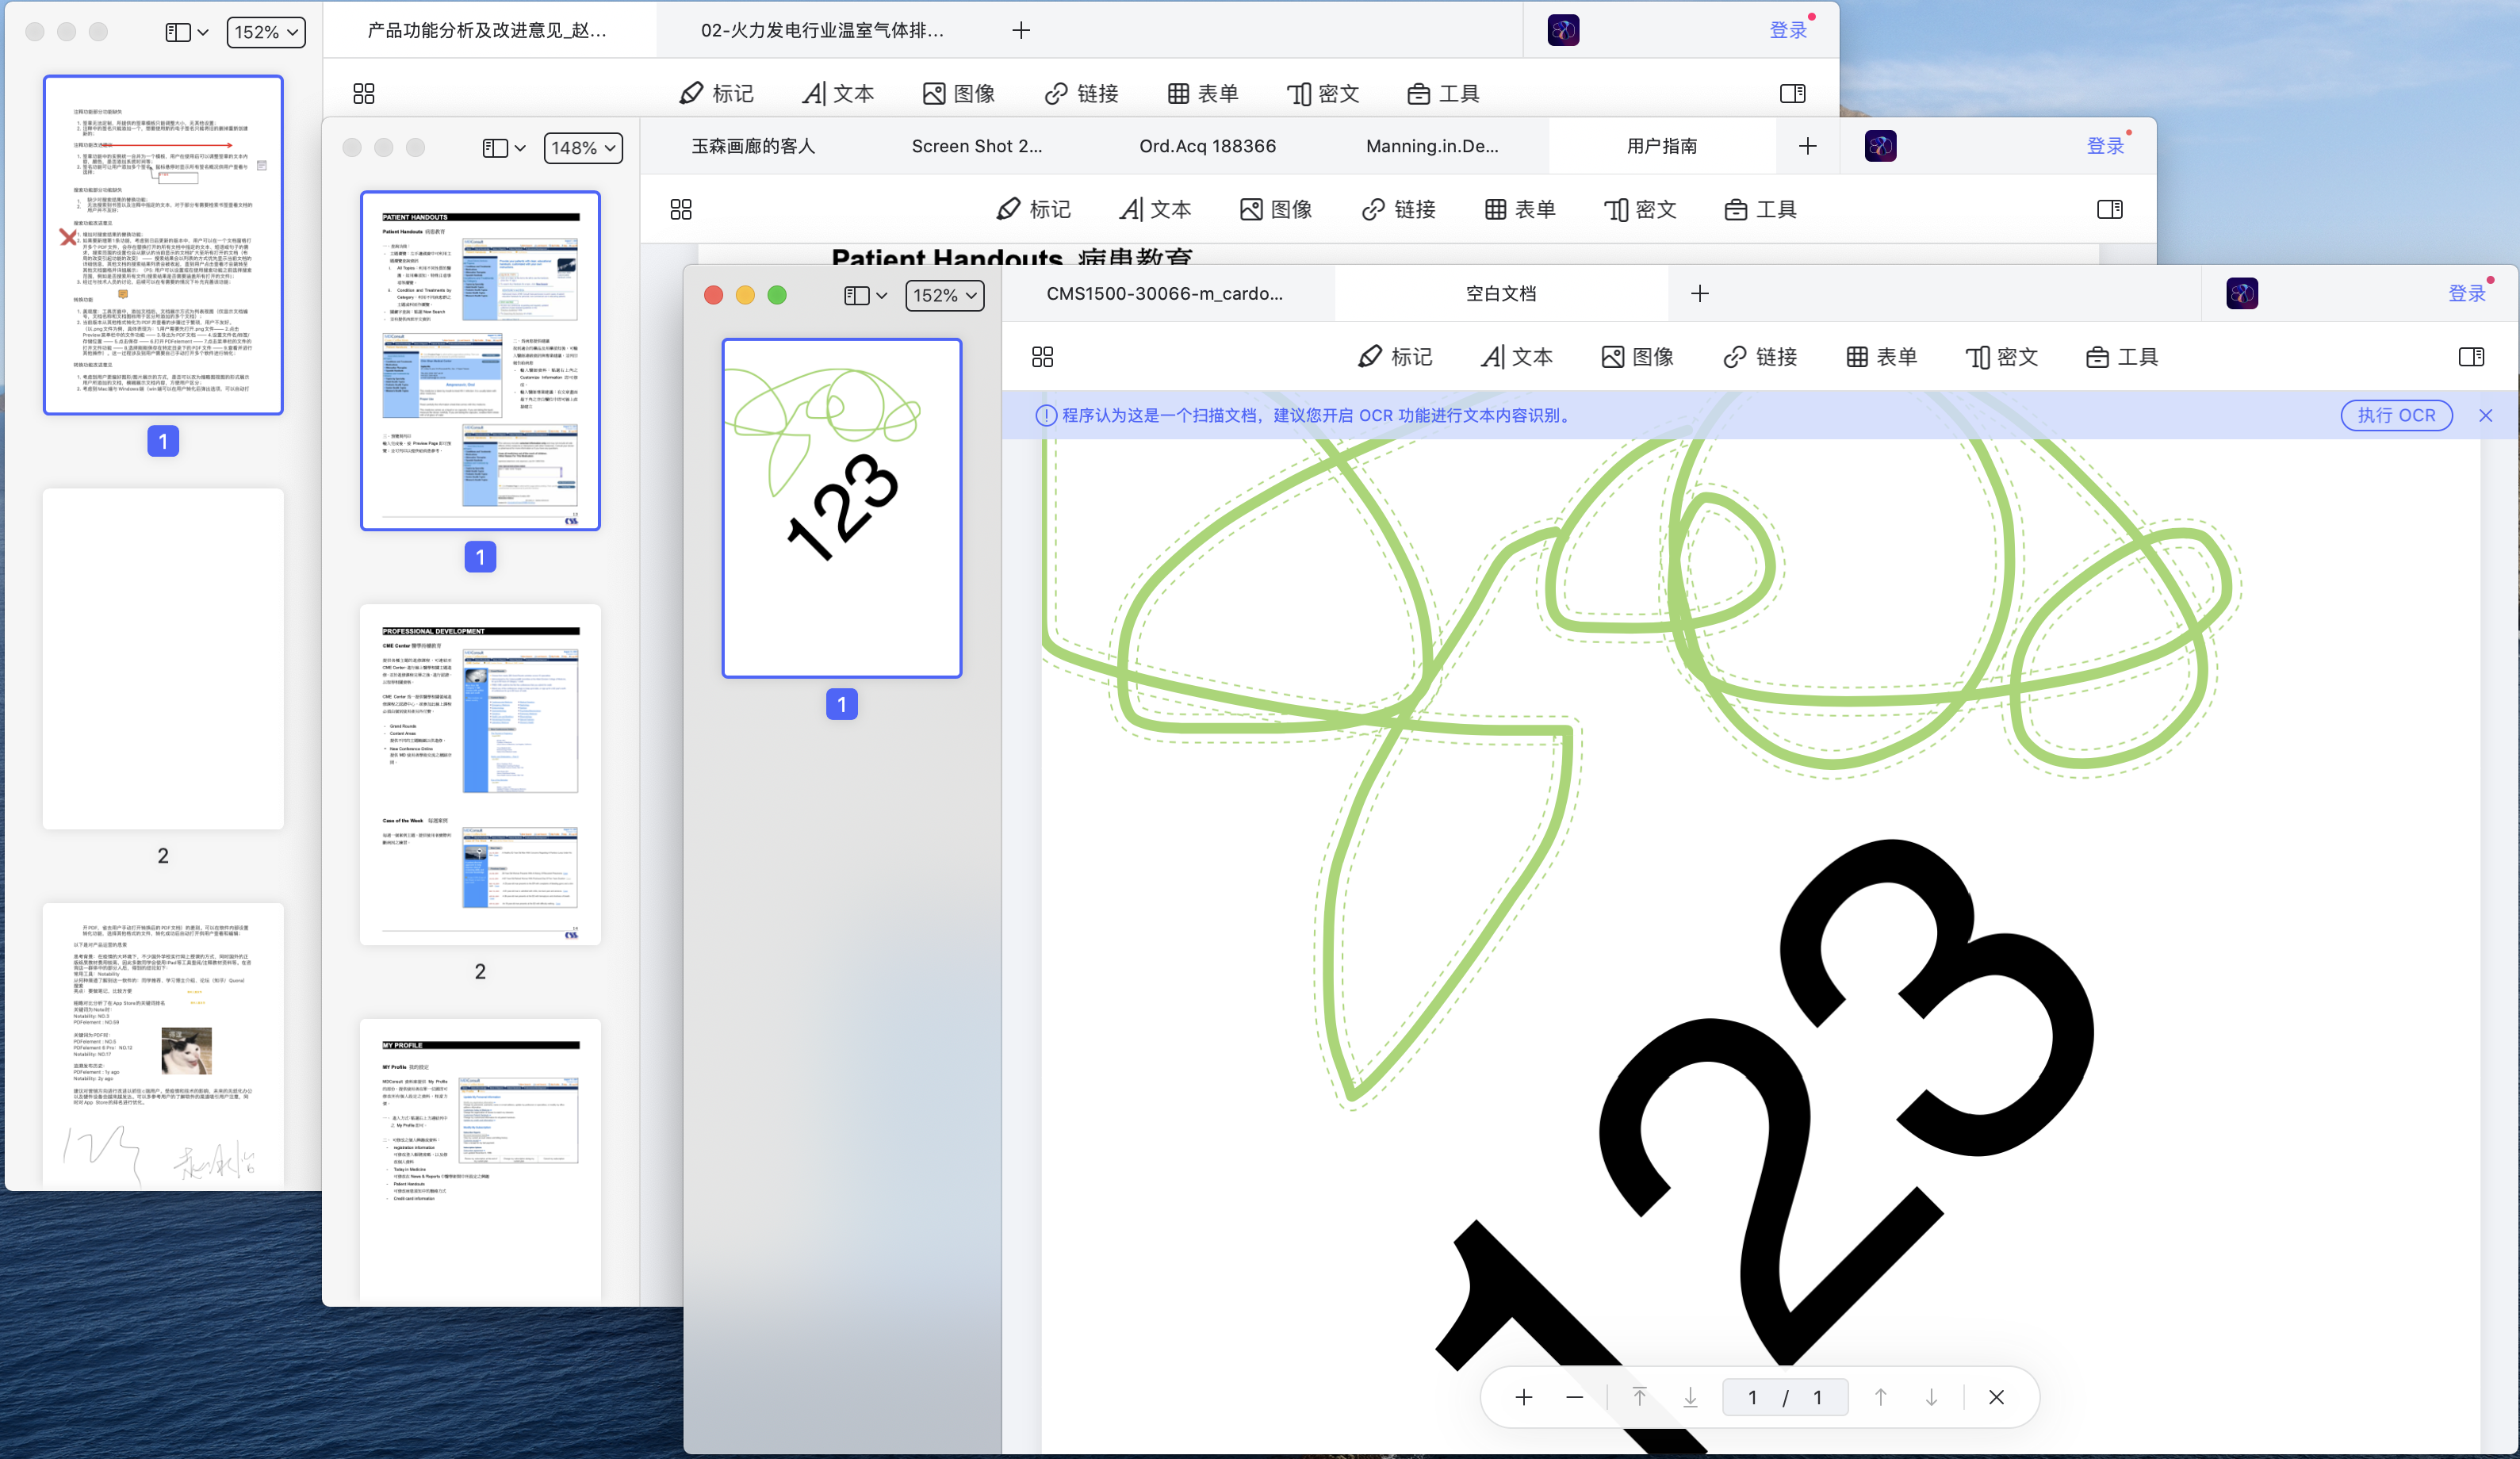
Task: Toggle the right sidebar panel
Action: 2472,356
